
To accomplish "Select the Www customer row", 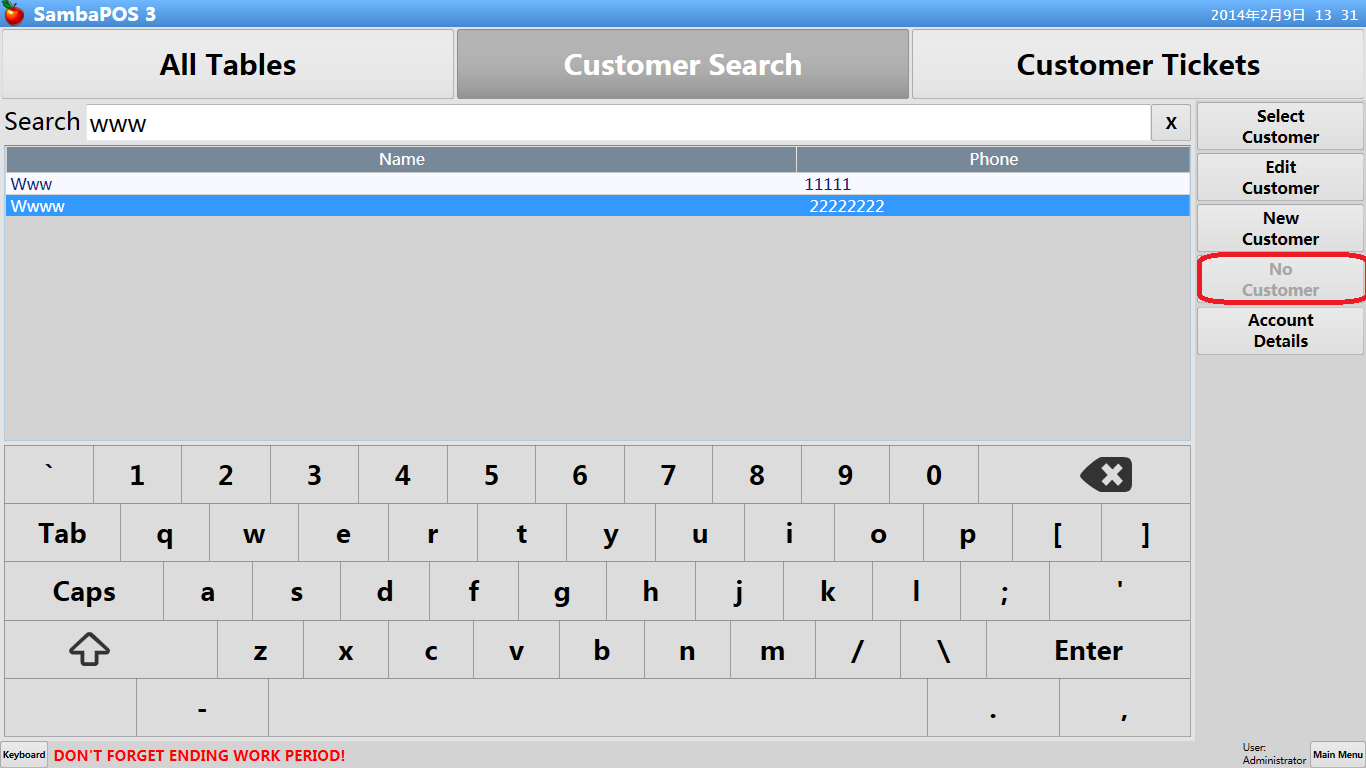I will coord(400,185).
